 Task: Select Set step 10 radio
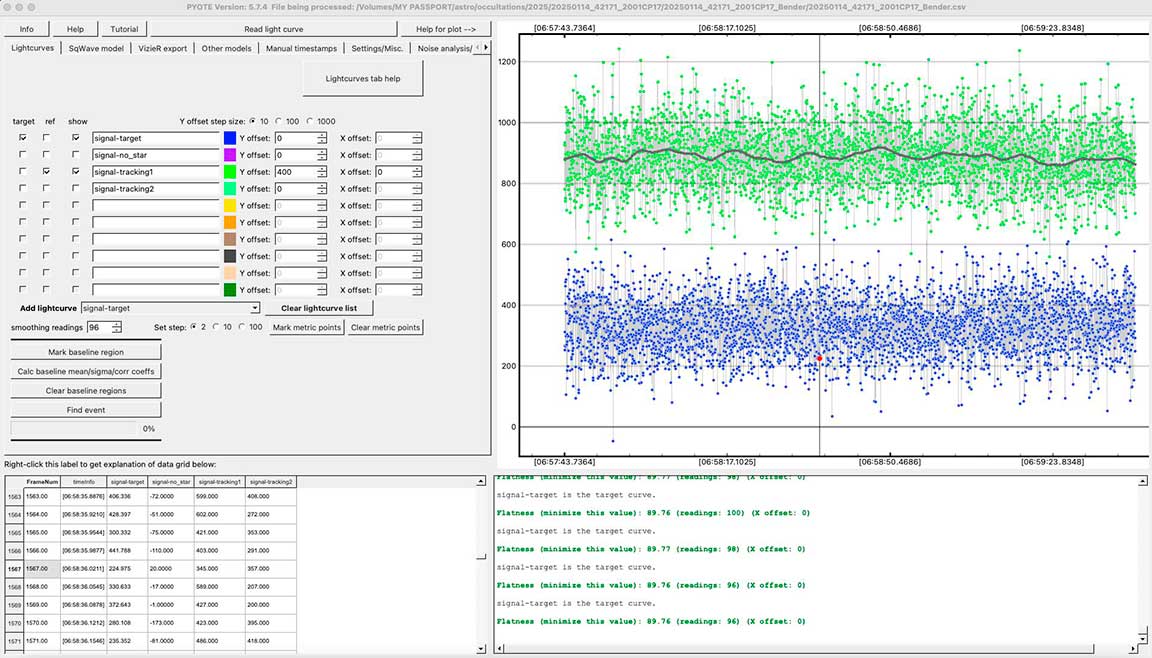[x=216, y=328]
